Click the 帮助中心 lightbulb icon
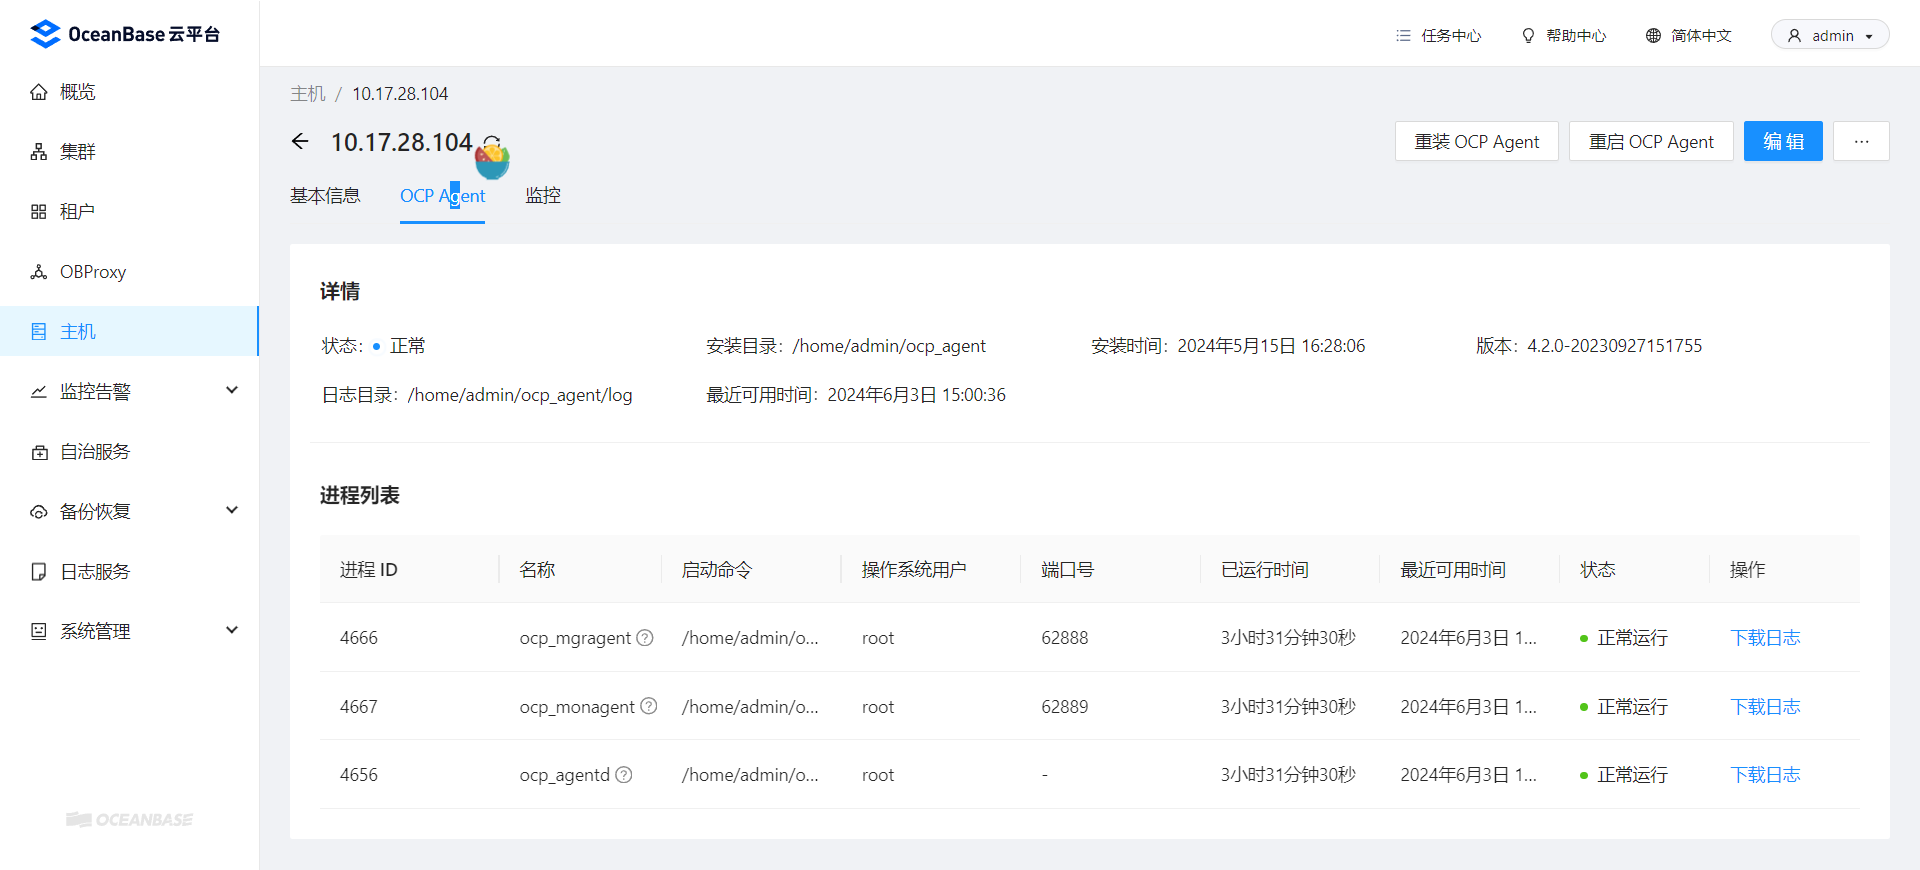The width and height of the screenshot is (1920, 870). pyautogui.click(x=1528, y=36)
